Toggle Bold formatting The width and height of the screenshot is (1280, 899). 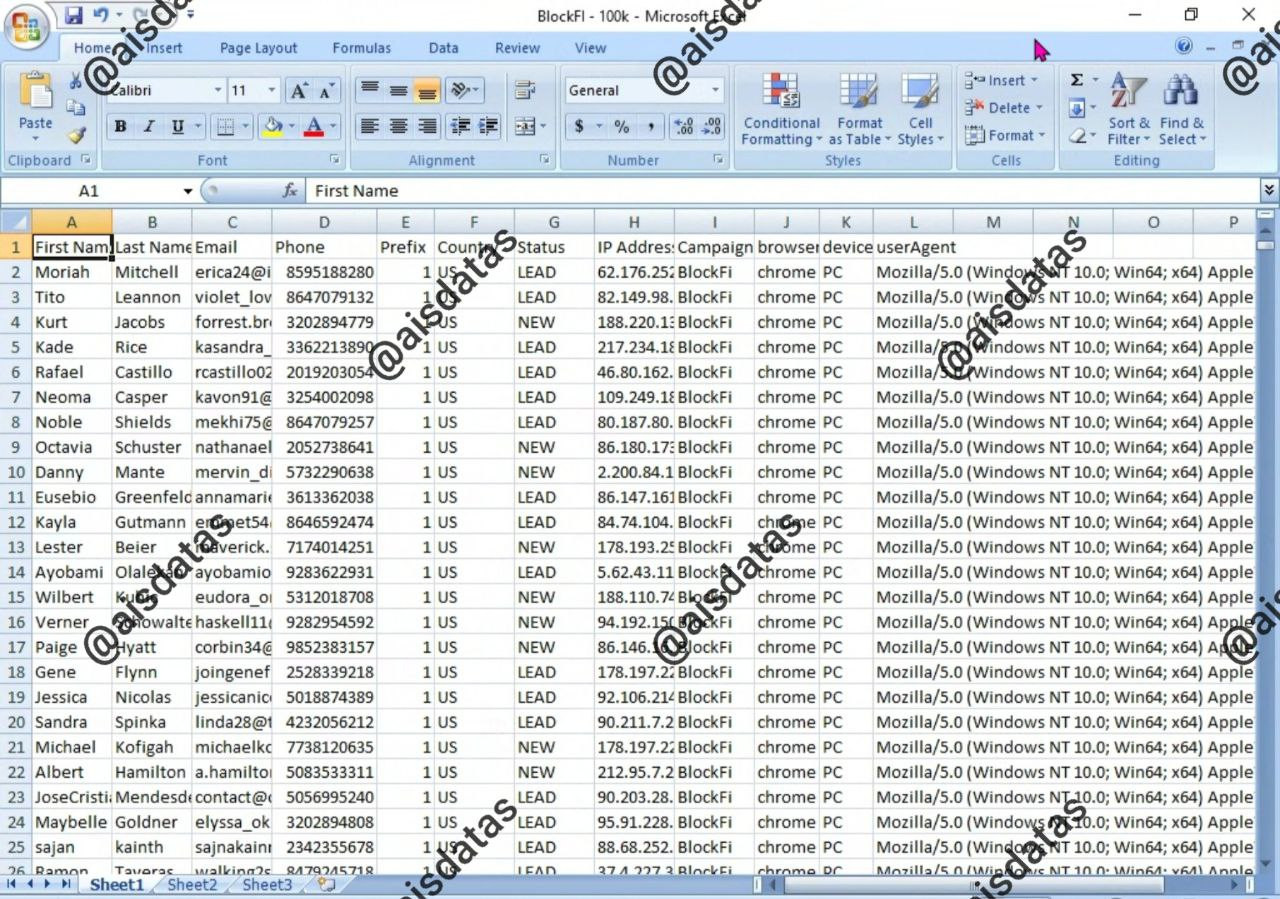tap(120, 126)
